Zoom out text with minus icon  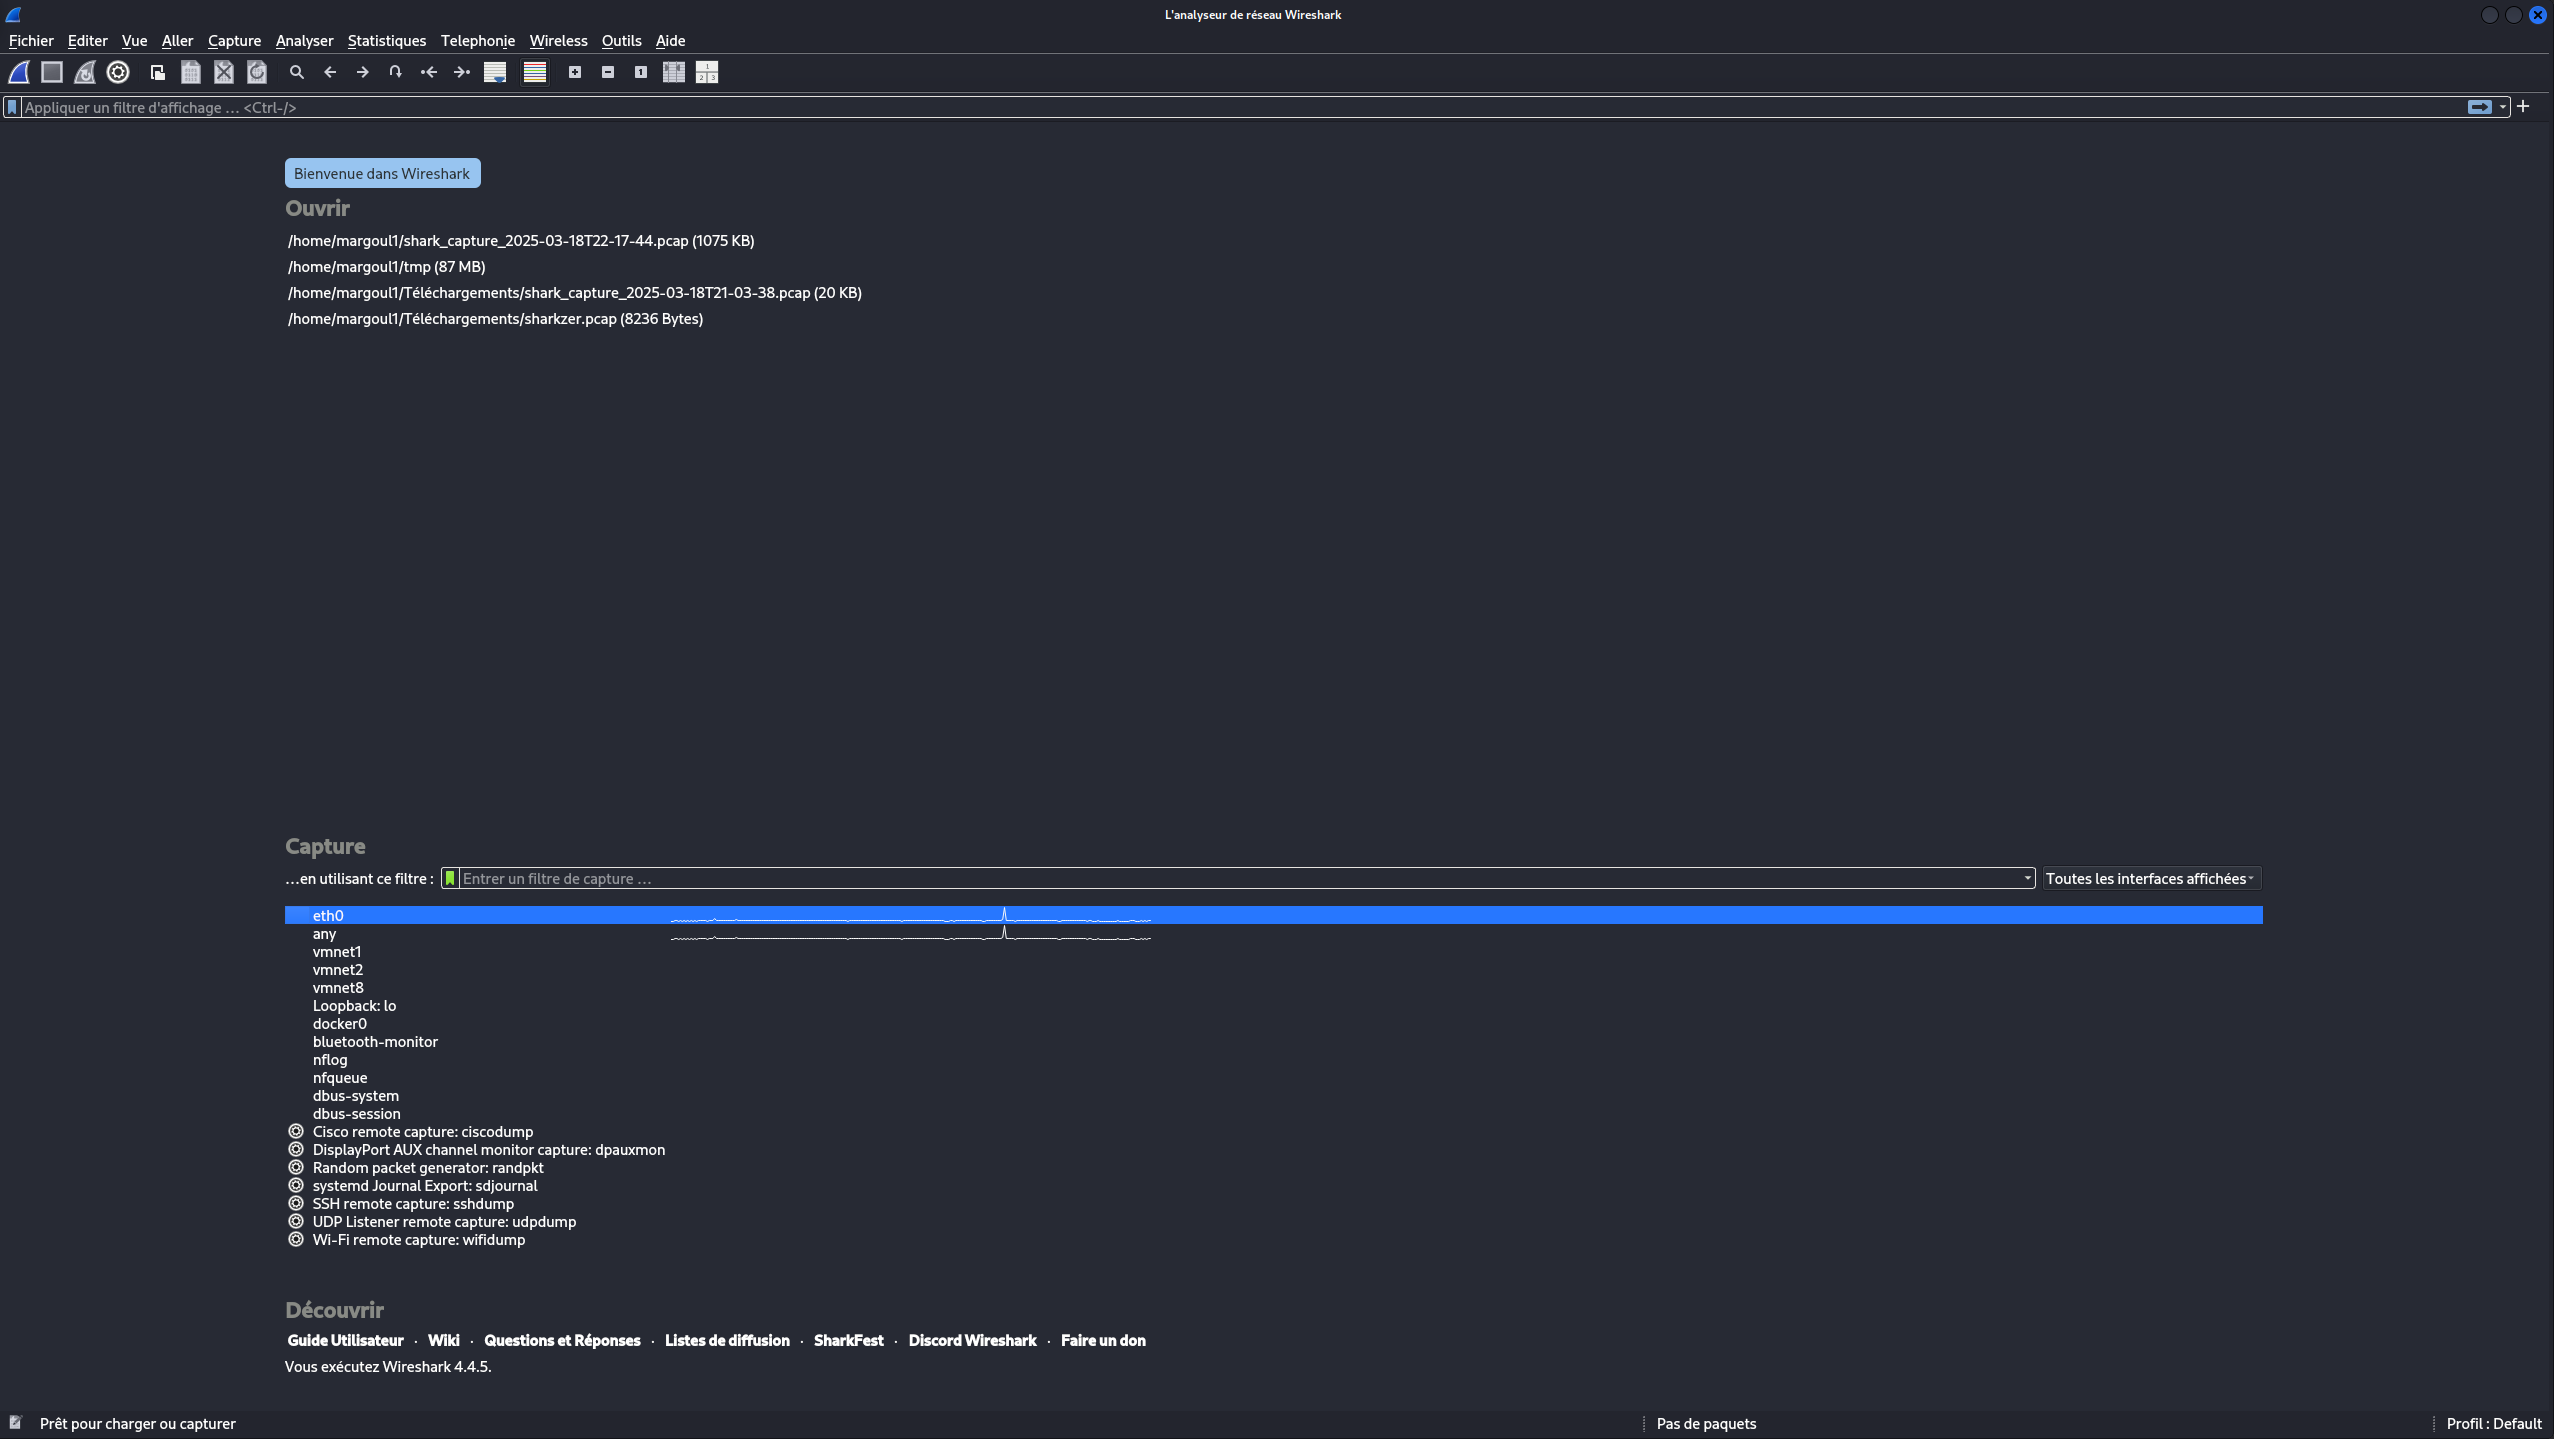608,72
